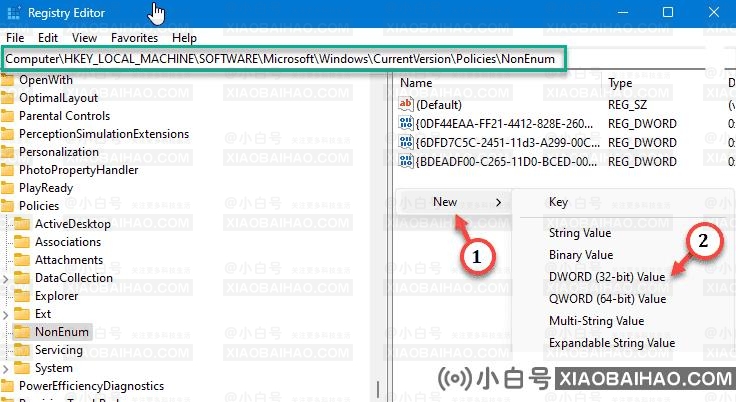Choose String Value from the submenu
Screen dimensions: 736x402
pyautogui.click(x=580, y=233)
